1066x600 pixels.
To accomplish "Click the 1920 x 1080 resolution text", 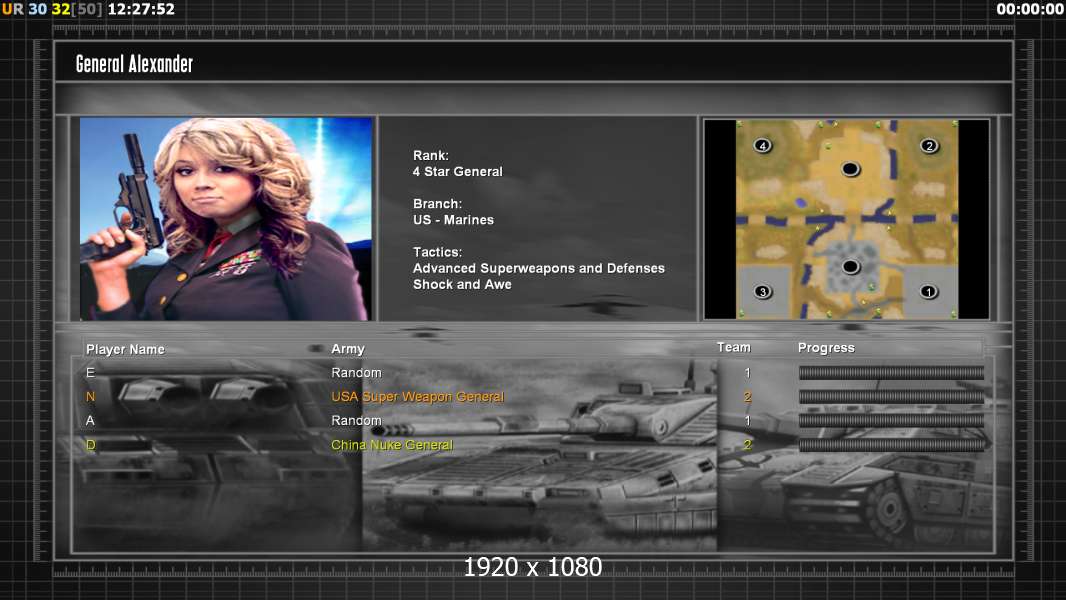I will click(x=532, y=567).
